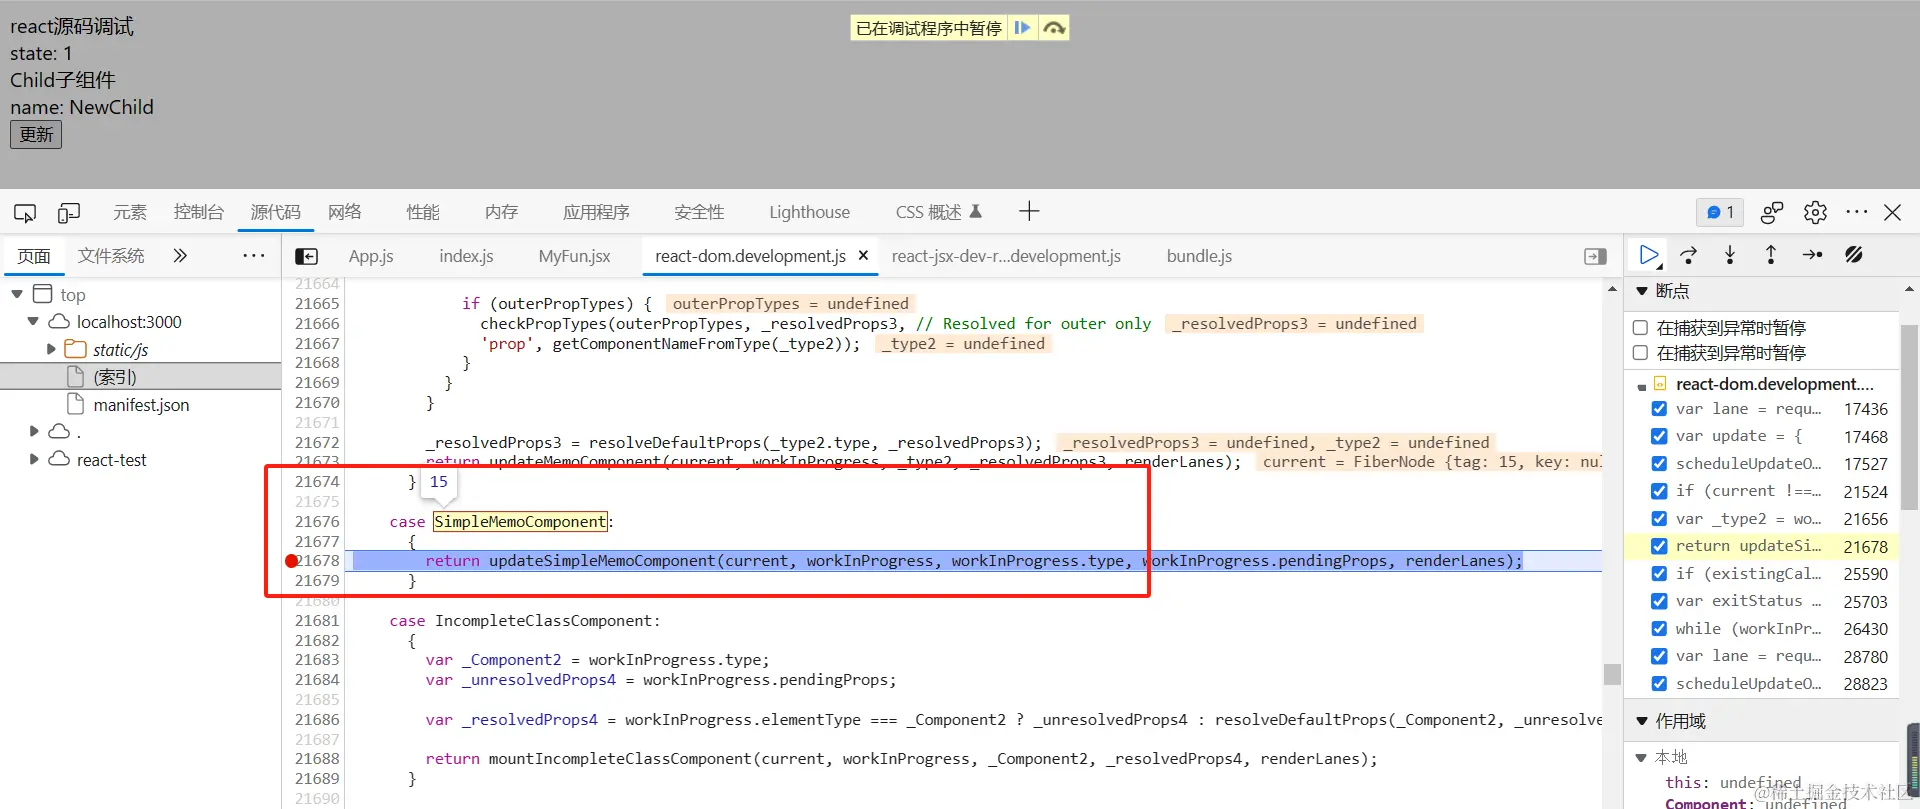Open manifest.json in the navigator

pyautogui.click(x=140, y=405)
